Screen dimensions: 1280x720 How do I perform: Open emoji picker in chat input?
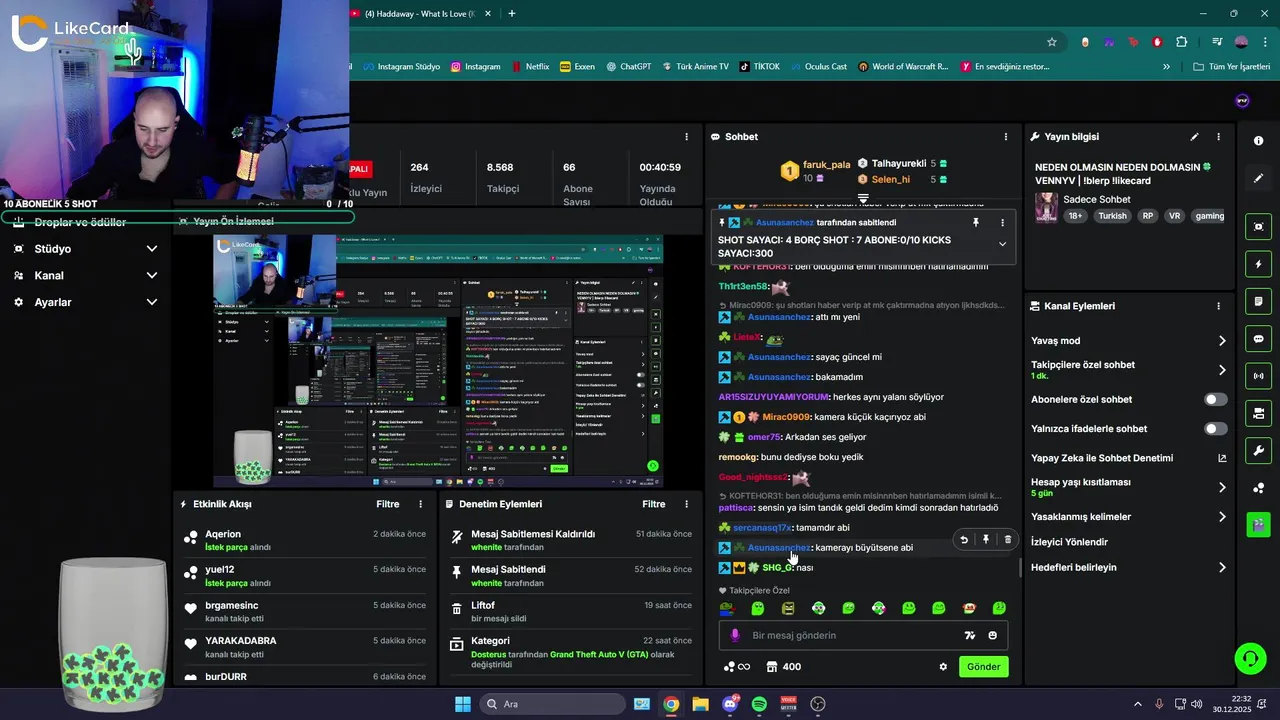(x=993, y=635)
